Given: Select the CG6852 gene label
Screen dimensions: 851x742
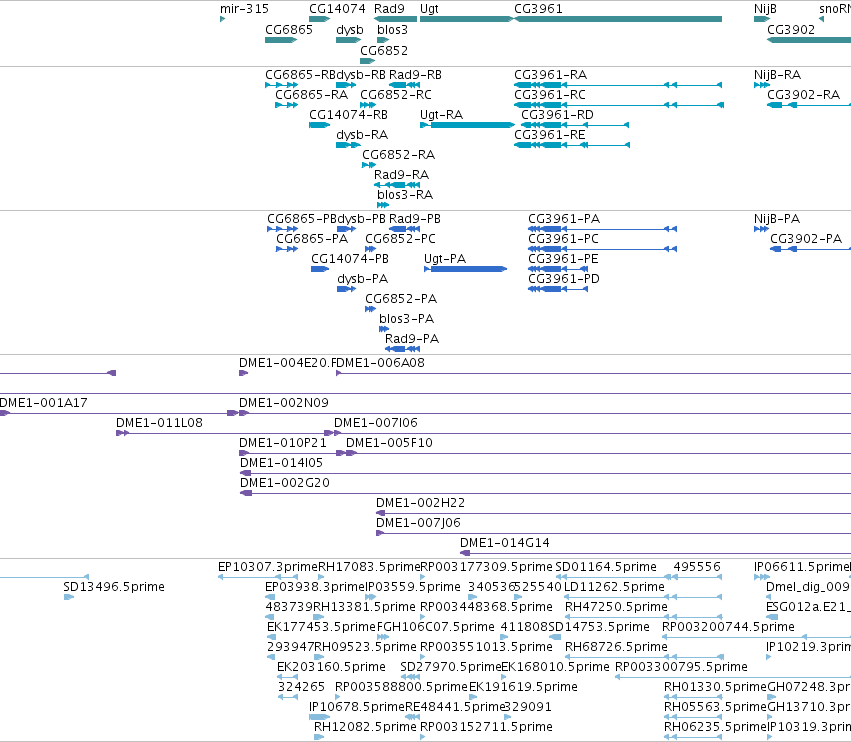Looking at the screenshot, I should click(x=384, y=50).
